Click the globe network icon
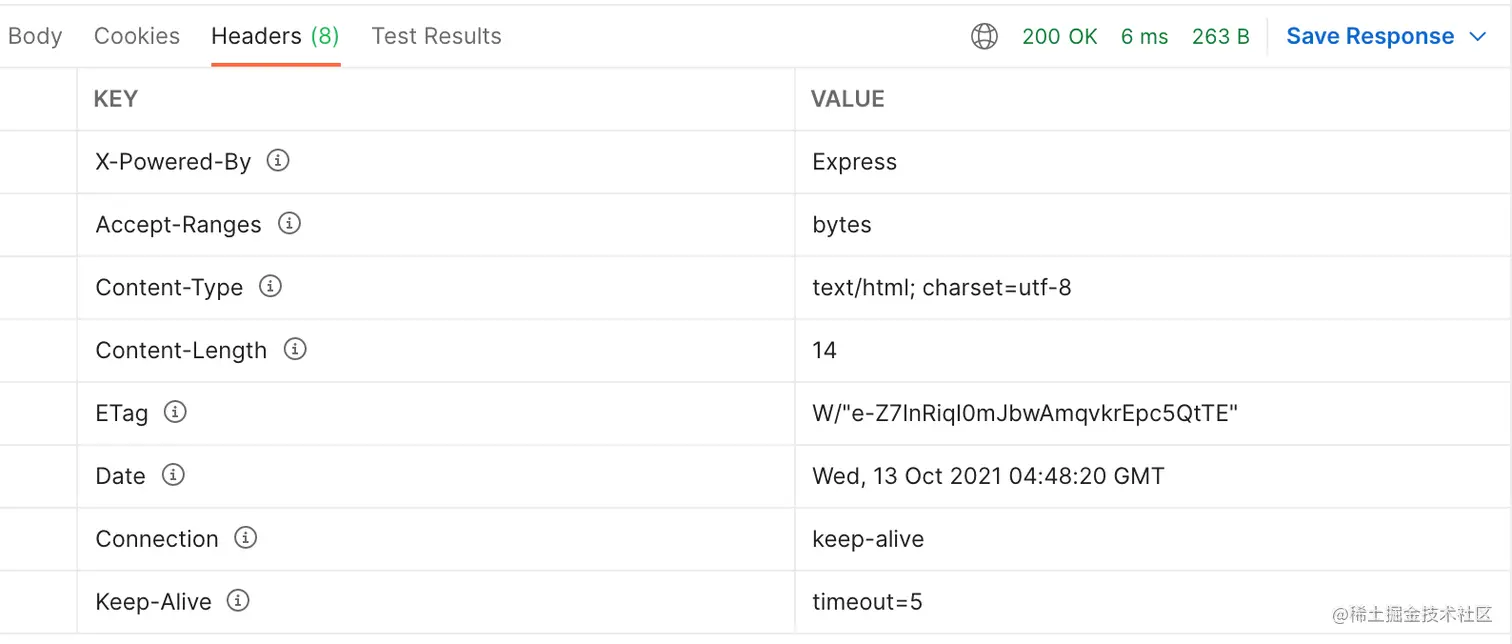Image resolution: width=1512 pixels, height=644 pixels. (984, 37)
